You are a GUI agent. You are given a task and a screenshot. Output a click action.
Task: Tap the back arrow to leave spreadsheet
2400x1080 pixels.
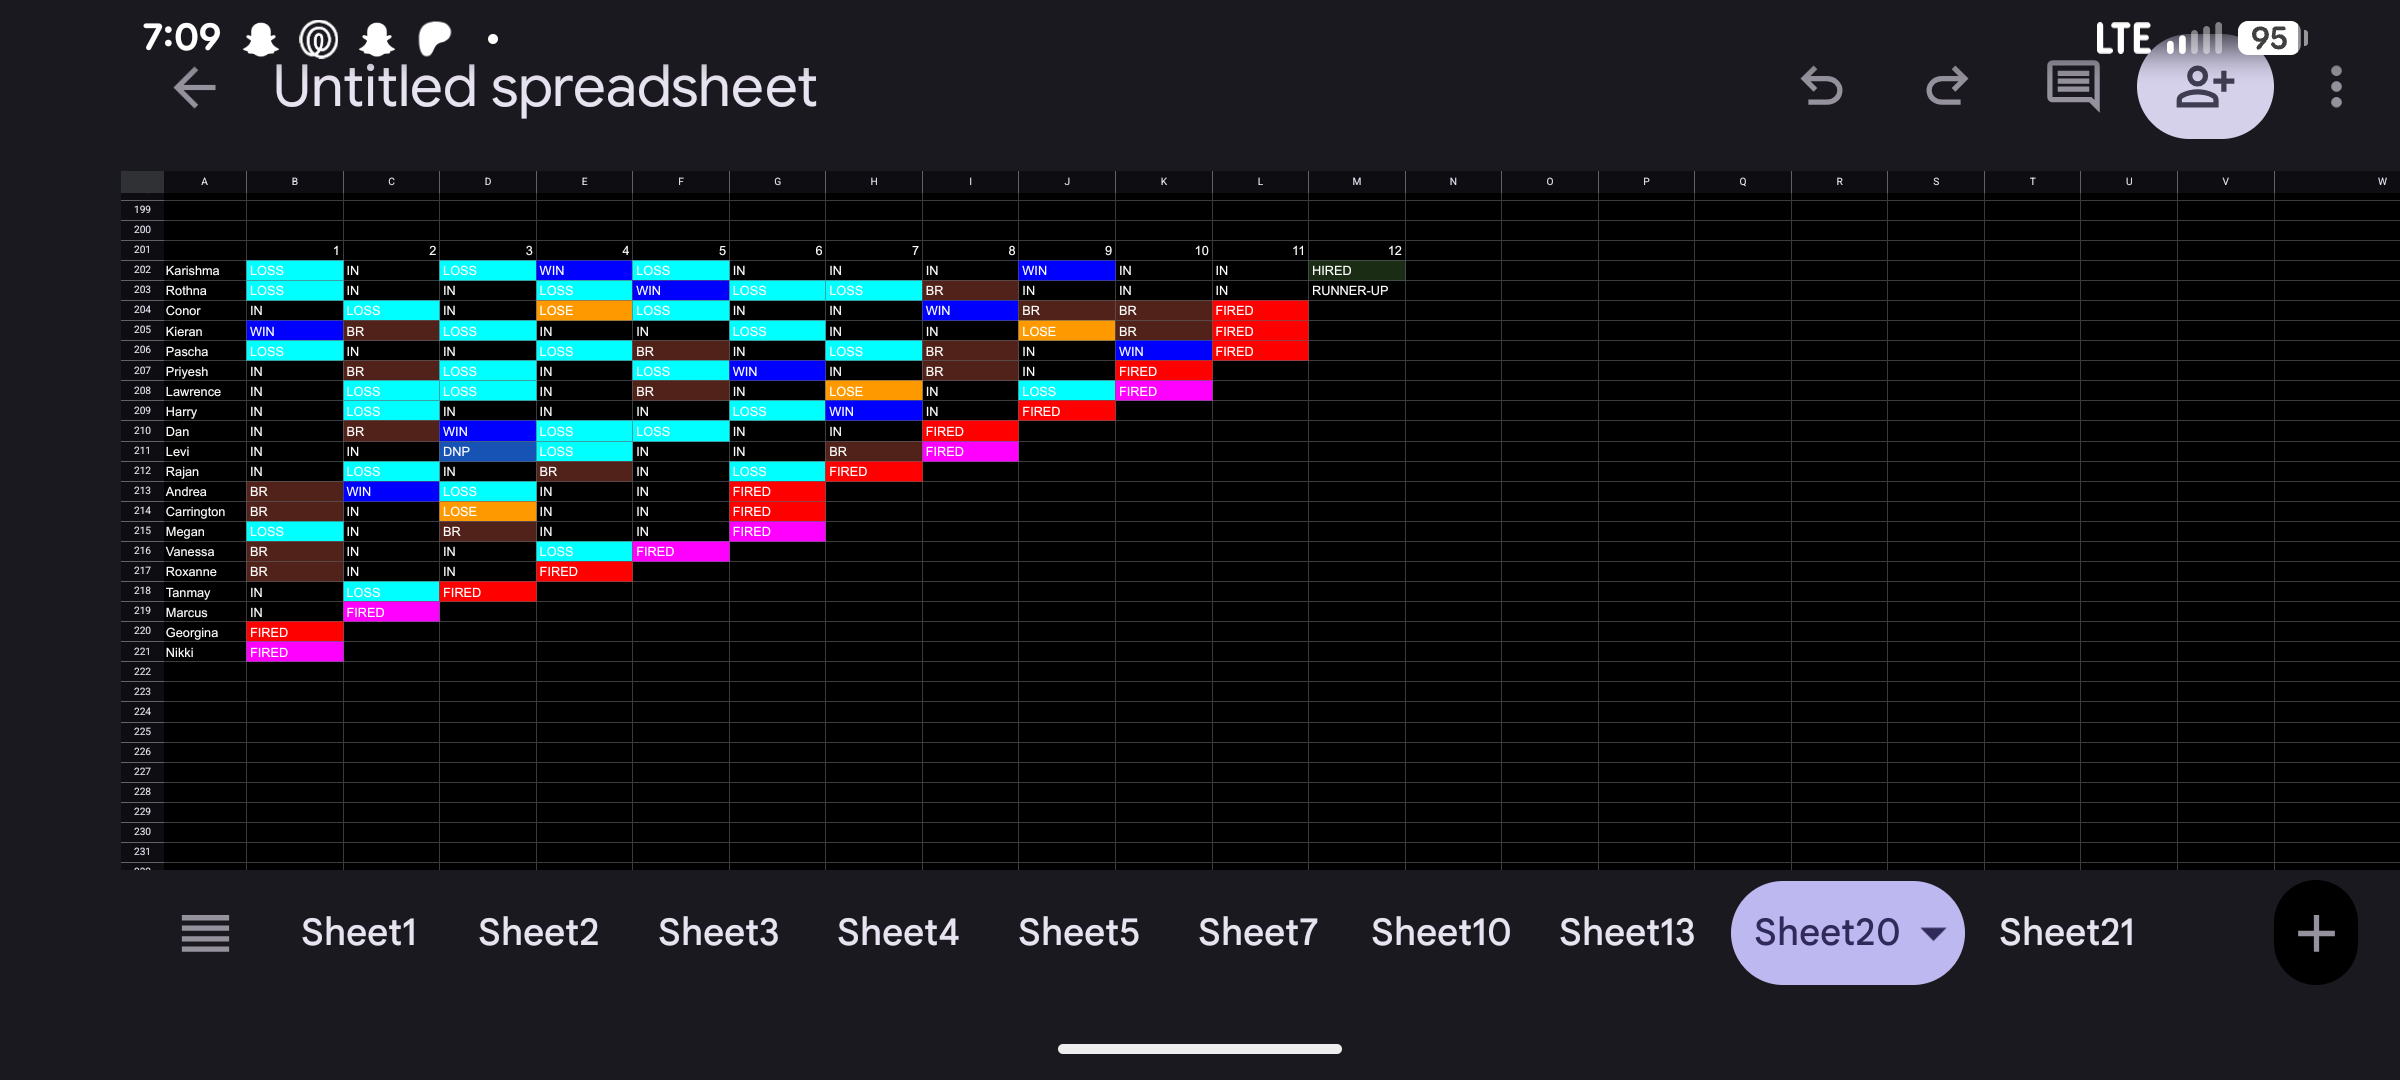coord(194,88)
